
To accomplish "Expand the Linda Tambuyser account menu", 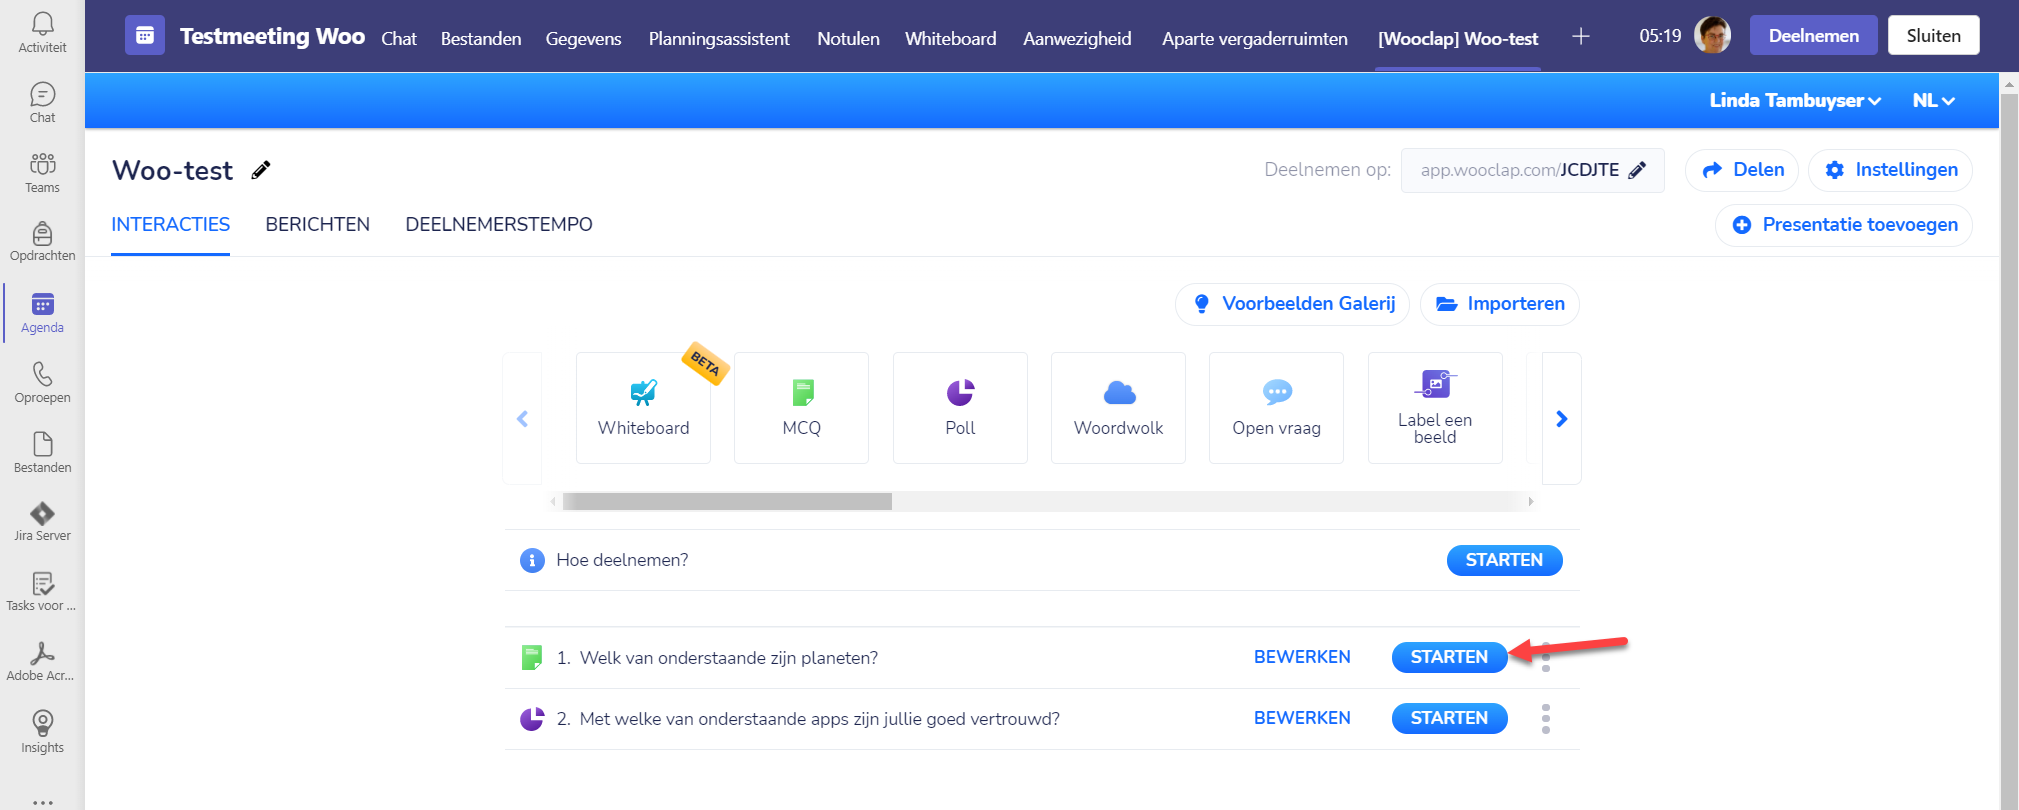I will (1795, 100).
